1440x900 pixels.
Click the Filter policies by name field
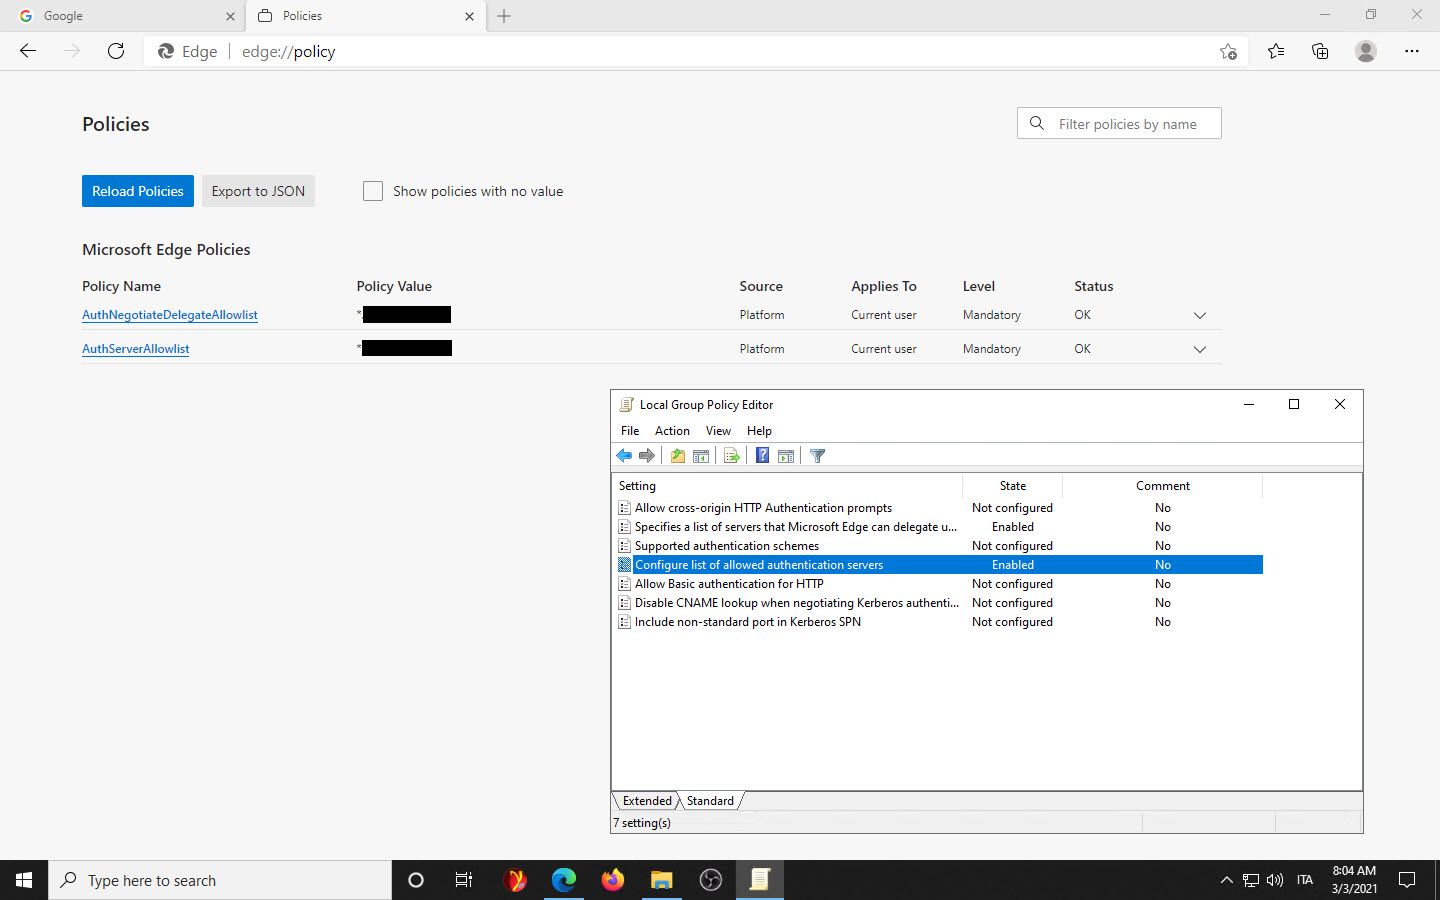coord(1127,124)
